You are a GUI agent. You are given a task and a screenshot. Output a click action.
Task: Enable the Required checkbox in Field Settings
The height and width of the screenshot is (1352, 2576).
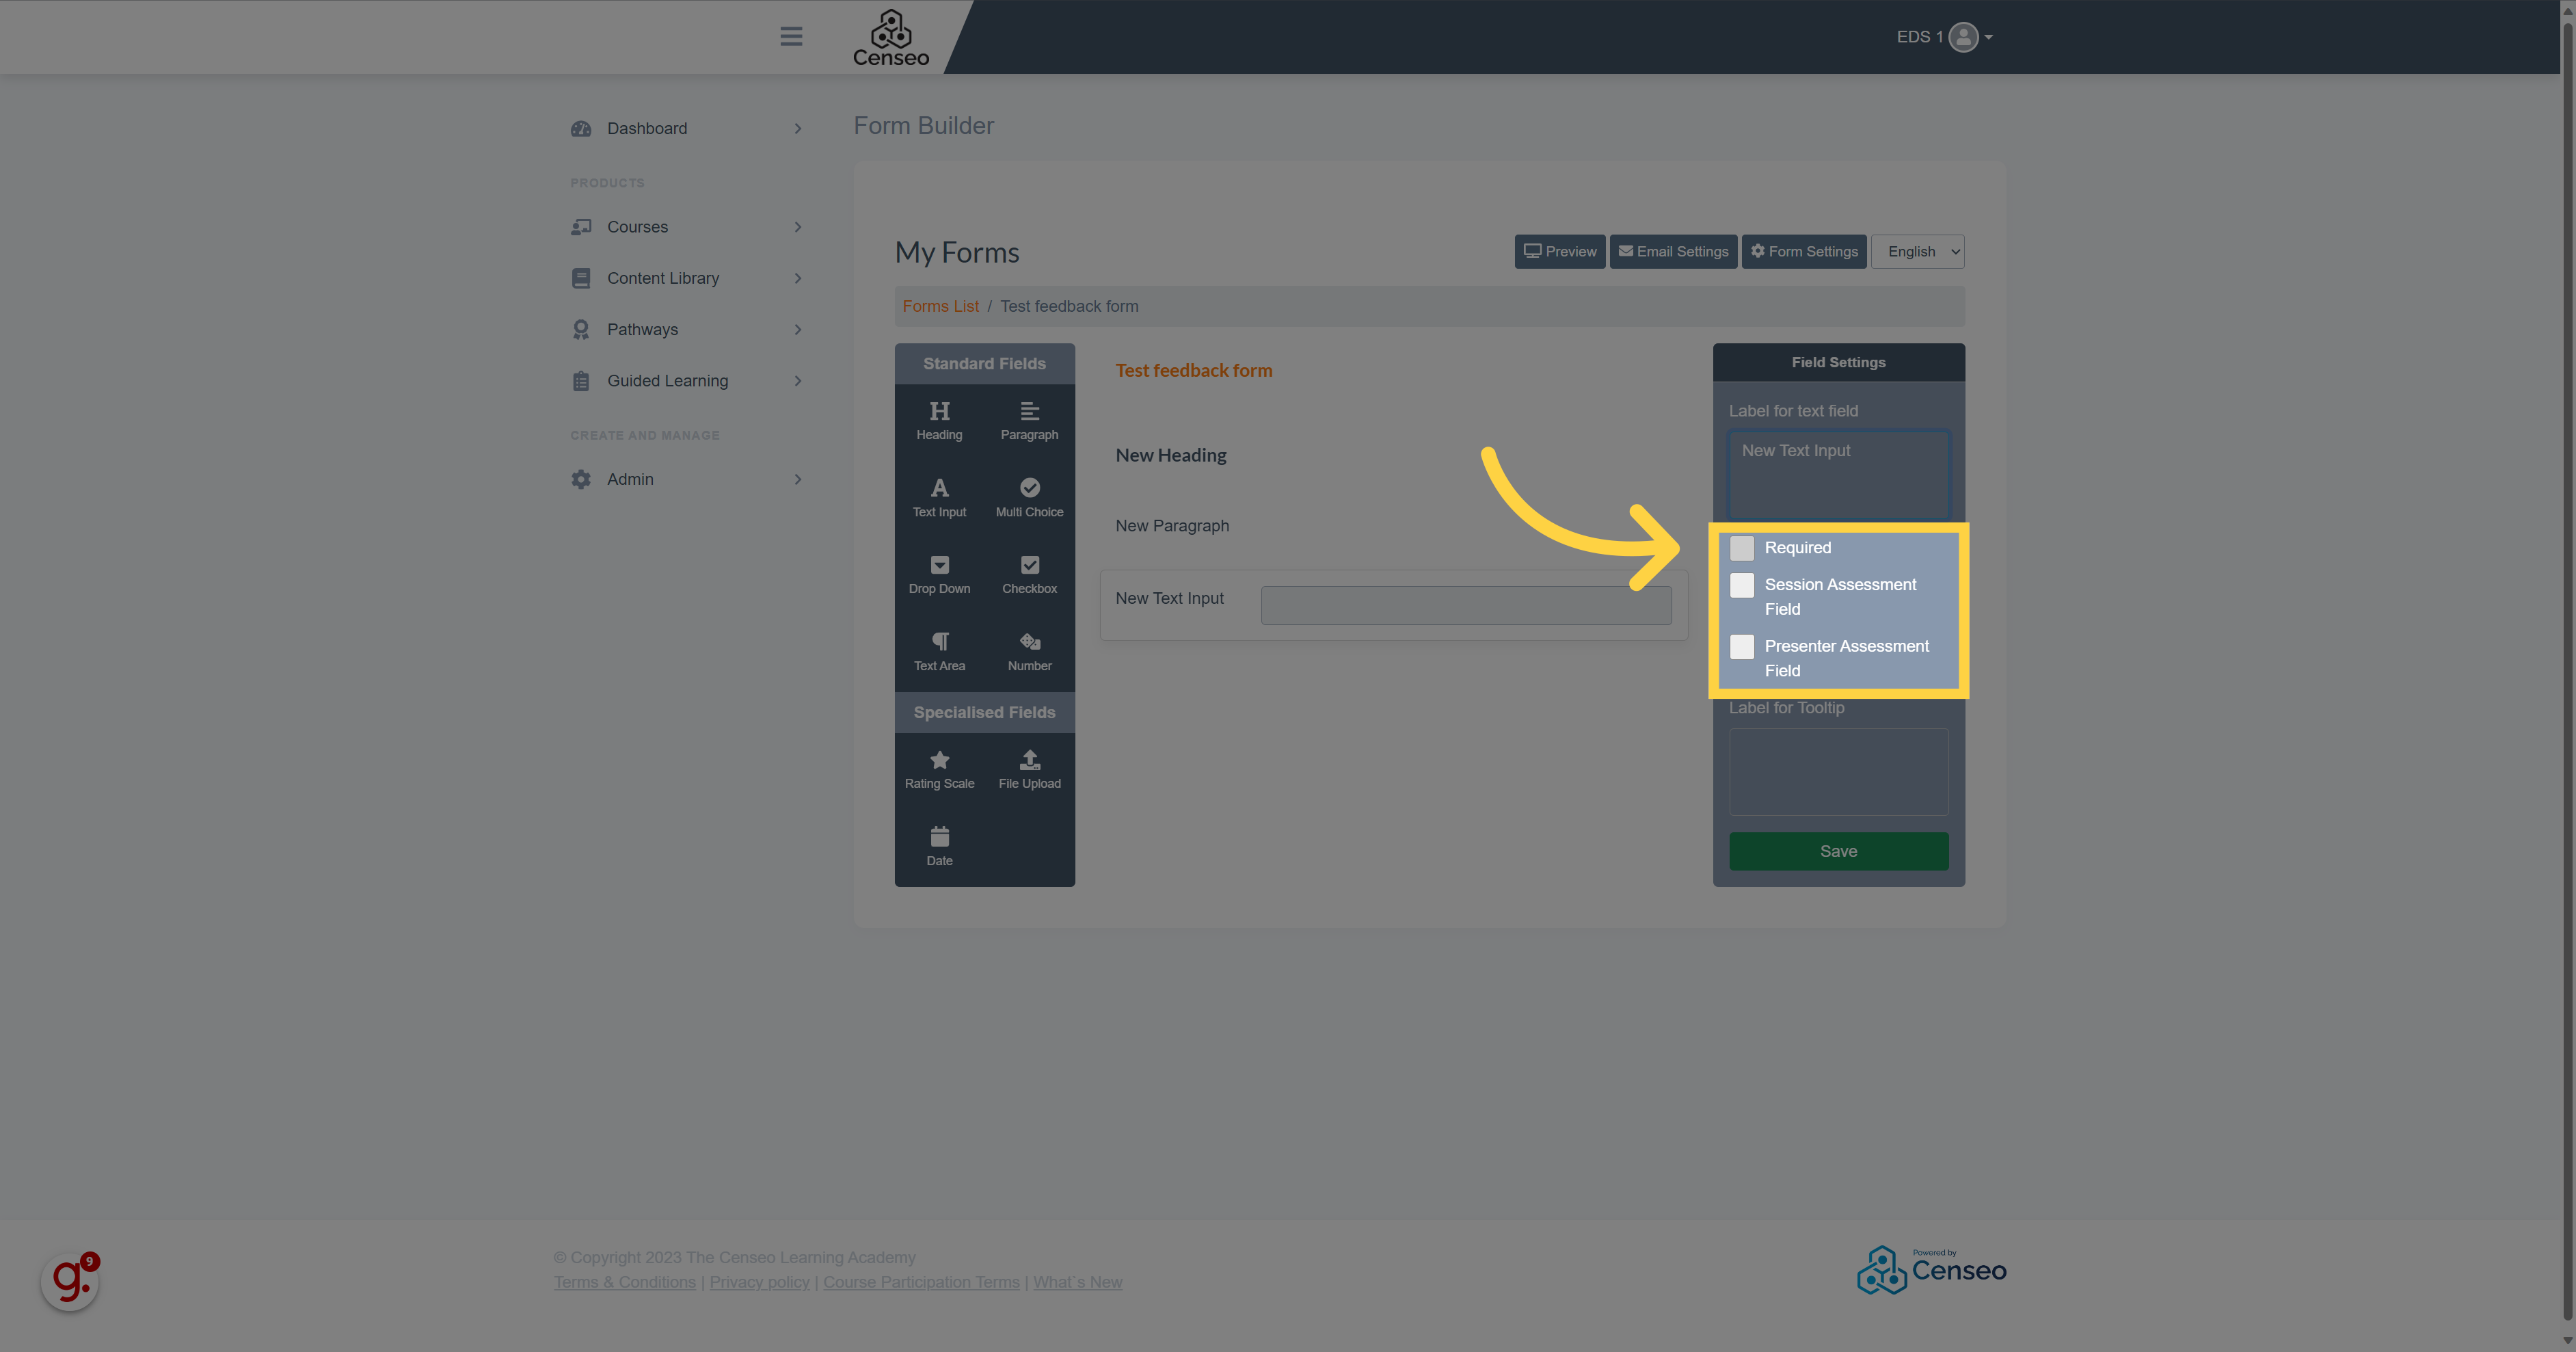coord(1741,547)
